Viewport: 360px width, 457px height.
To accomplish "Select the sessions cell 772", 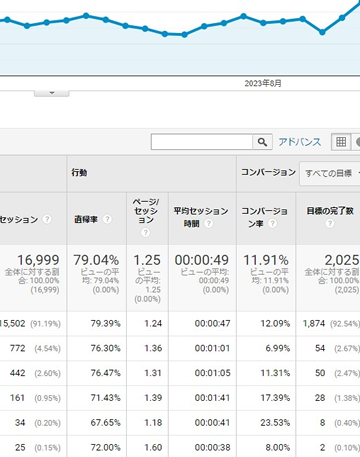I will click(17, 348).
